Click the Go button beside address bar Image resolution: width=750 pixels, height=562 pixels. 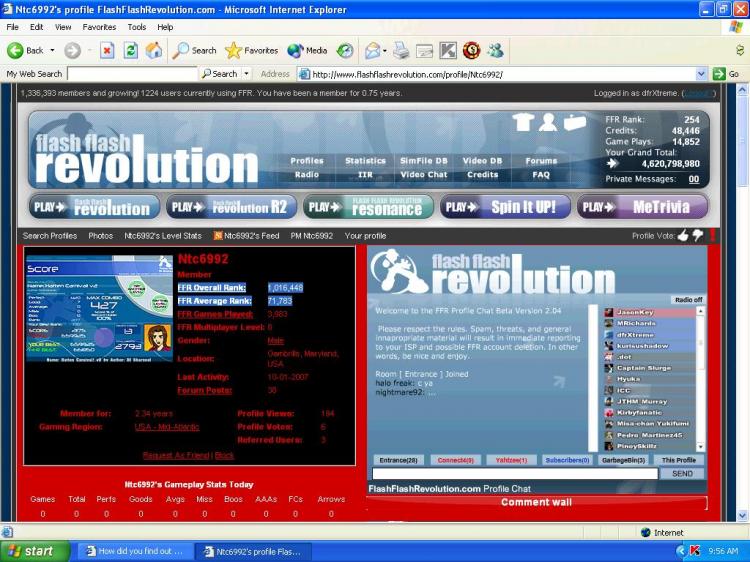click(727, 74)
